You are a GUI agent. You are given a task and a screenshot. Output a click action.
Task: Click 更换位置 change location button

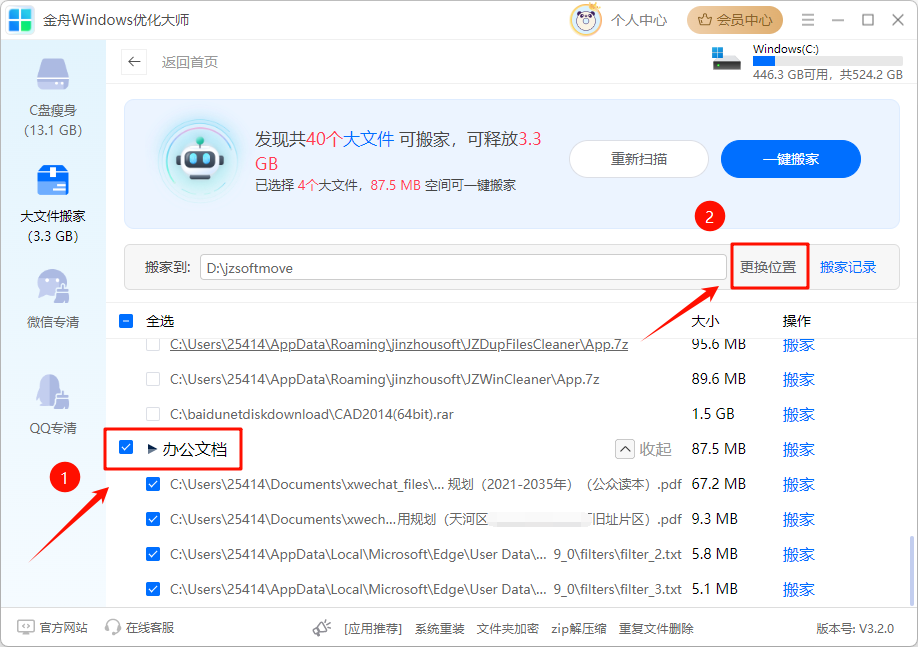[768, 267]
